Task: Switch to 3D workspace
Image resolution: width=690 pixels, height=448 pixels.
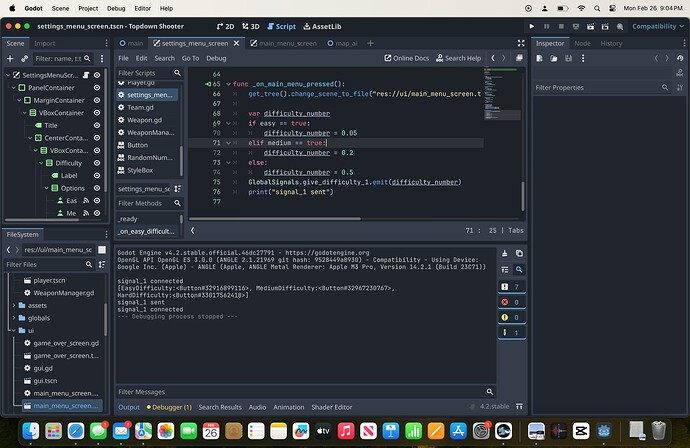Action: point(251,26)
